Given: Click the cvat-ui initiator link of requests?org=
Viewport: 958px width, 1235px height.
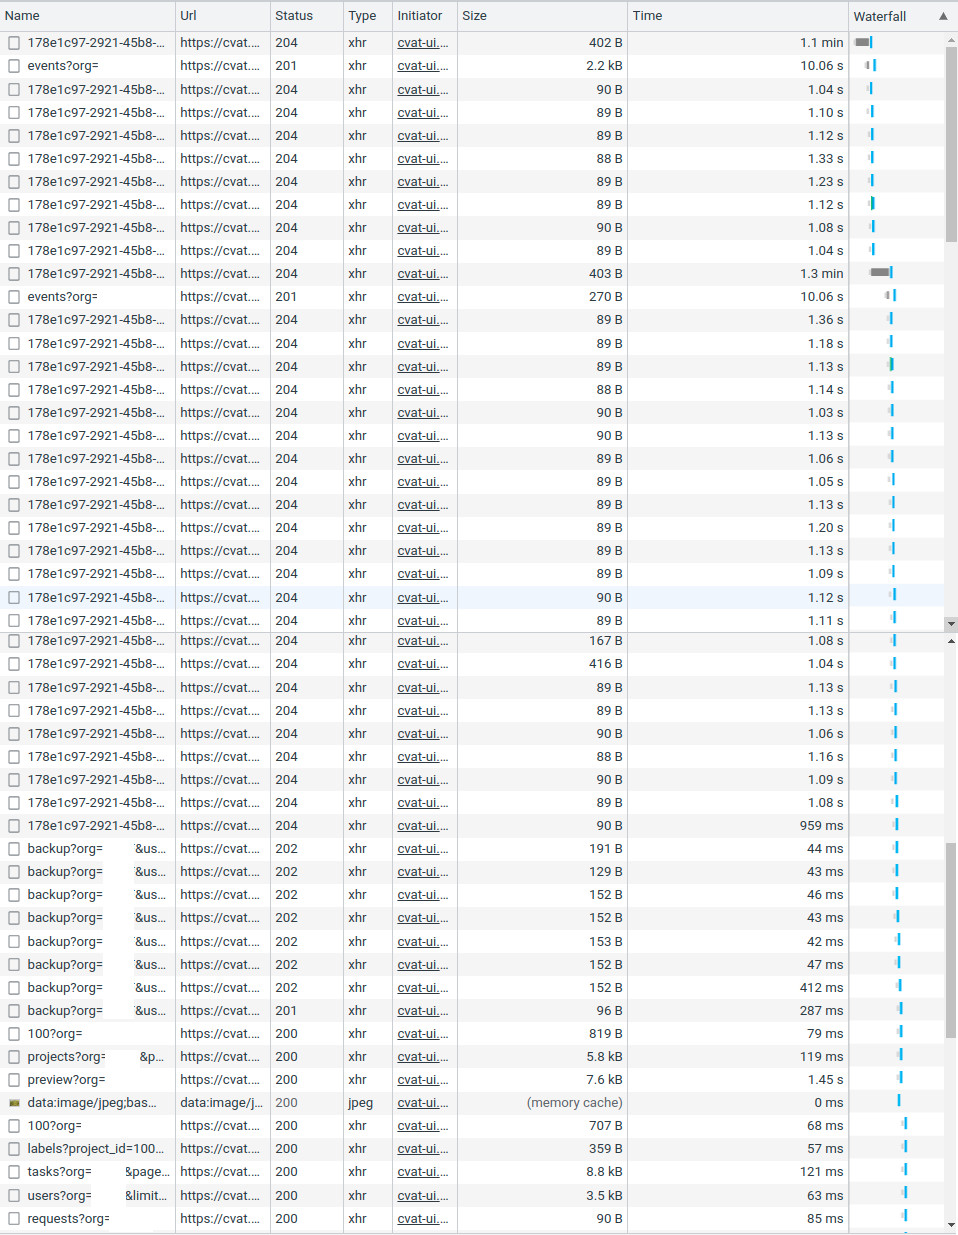Looking at the screenshot, I should pyautogui.click(x=420, y=1218).
